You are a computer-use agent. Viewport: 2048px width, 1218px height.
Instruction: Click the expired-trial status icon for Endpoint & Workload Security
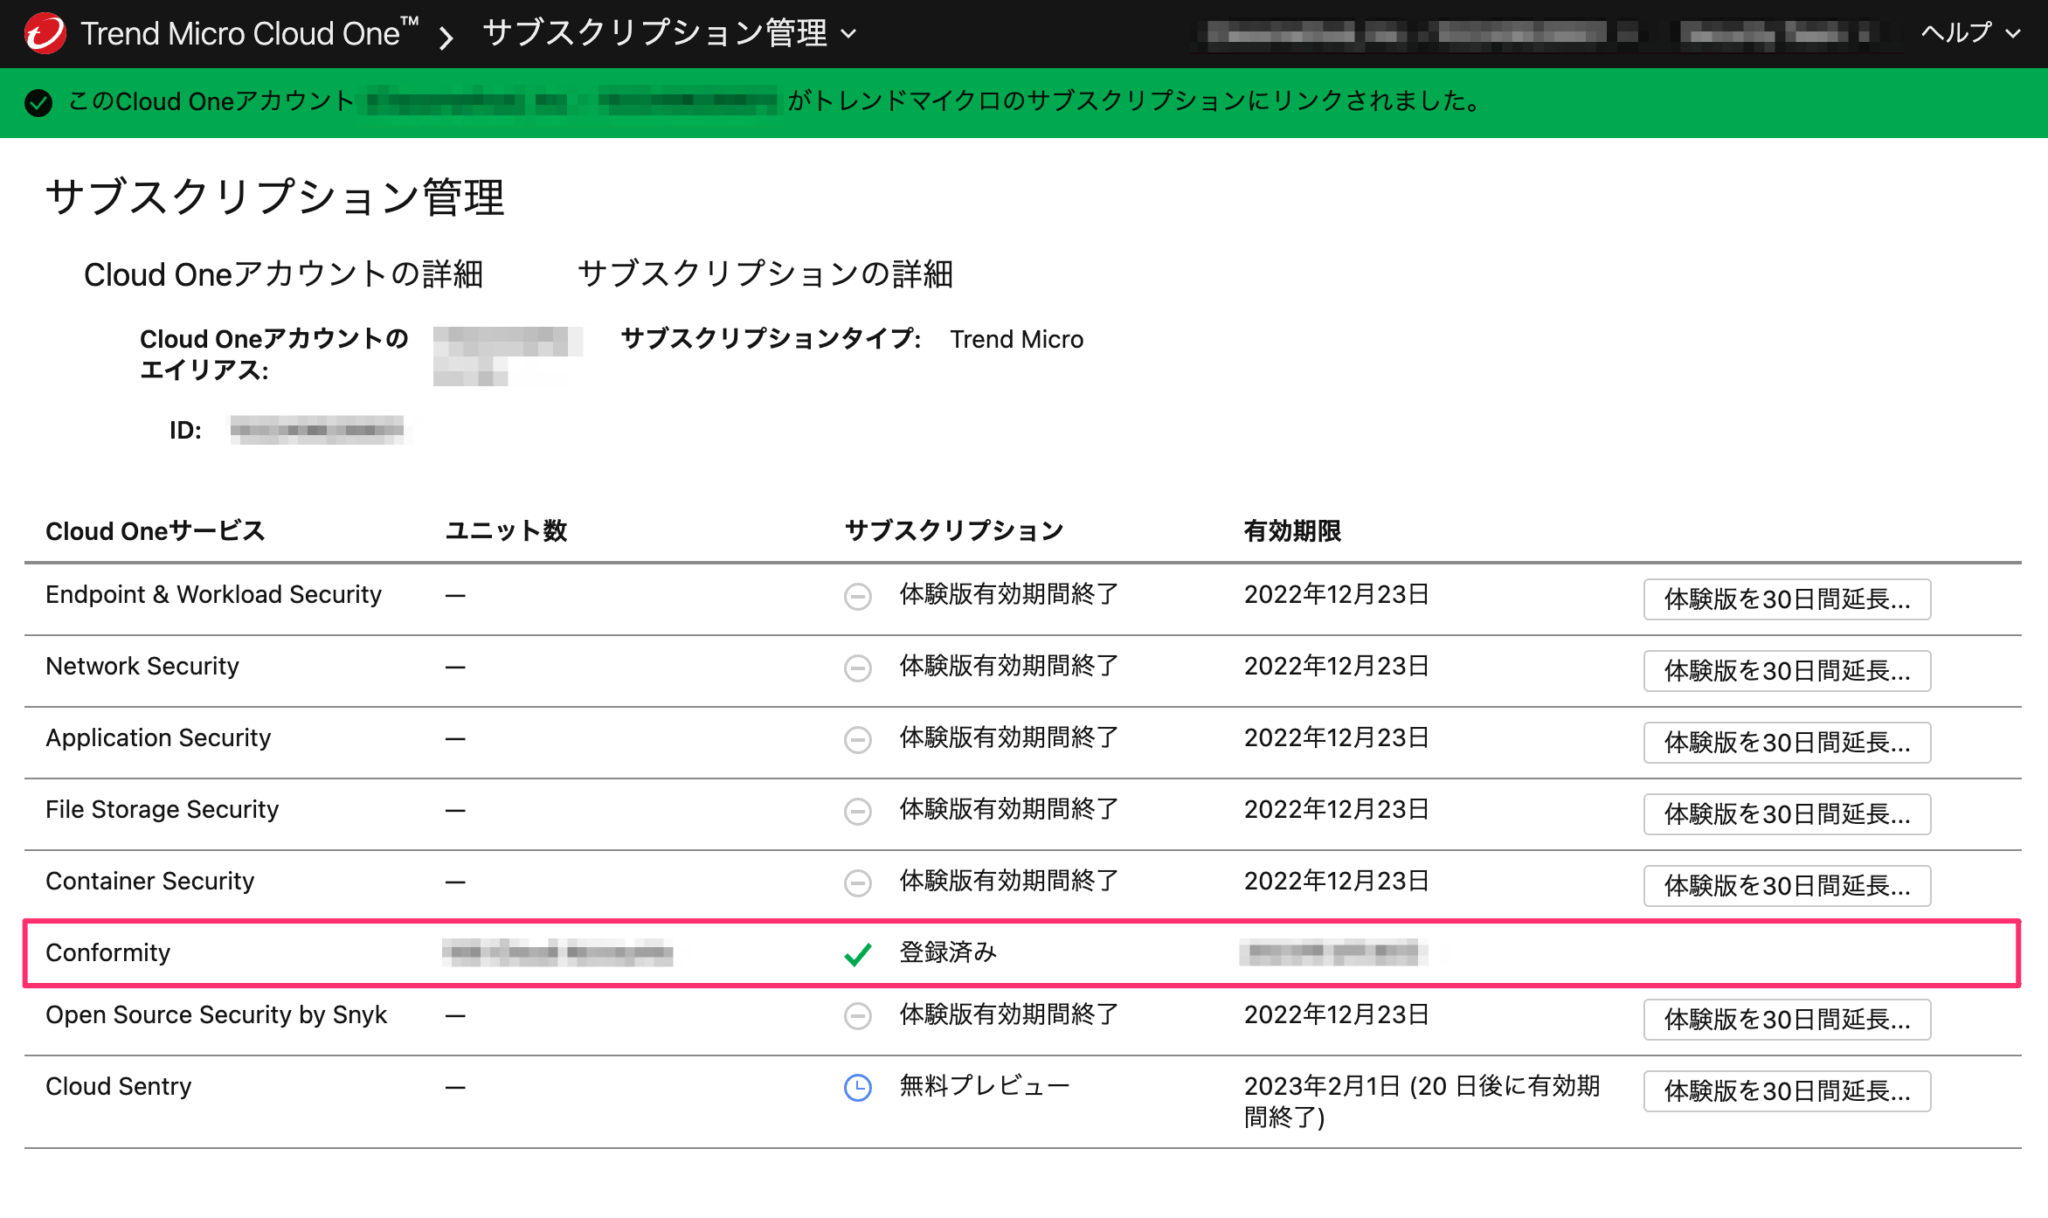pyautogui.click(x=857, y=597)
